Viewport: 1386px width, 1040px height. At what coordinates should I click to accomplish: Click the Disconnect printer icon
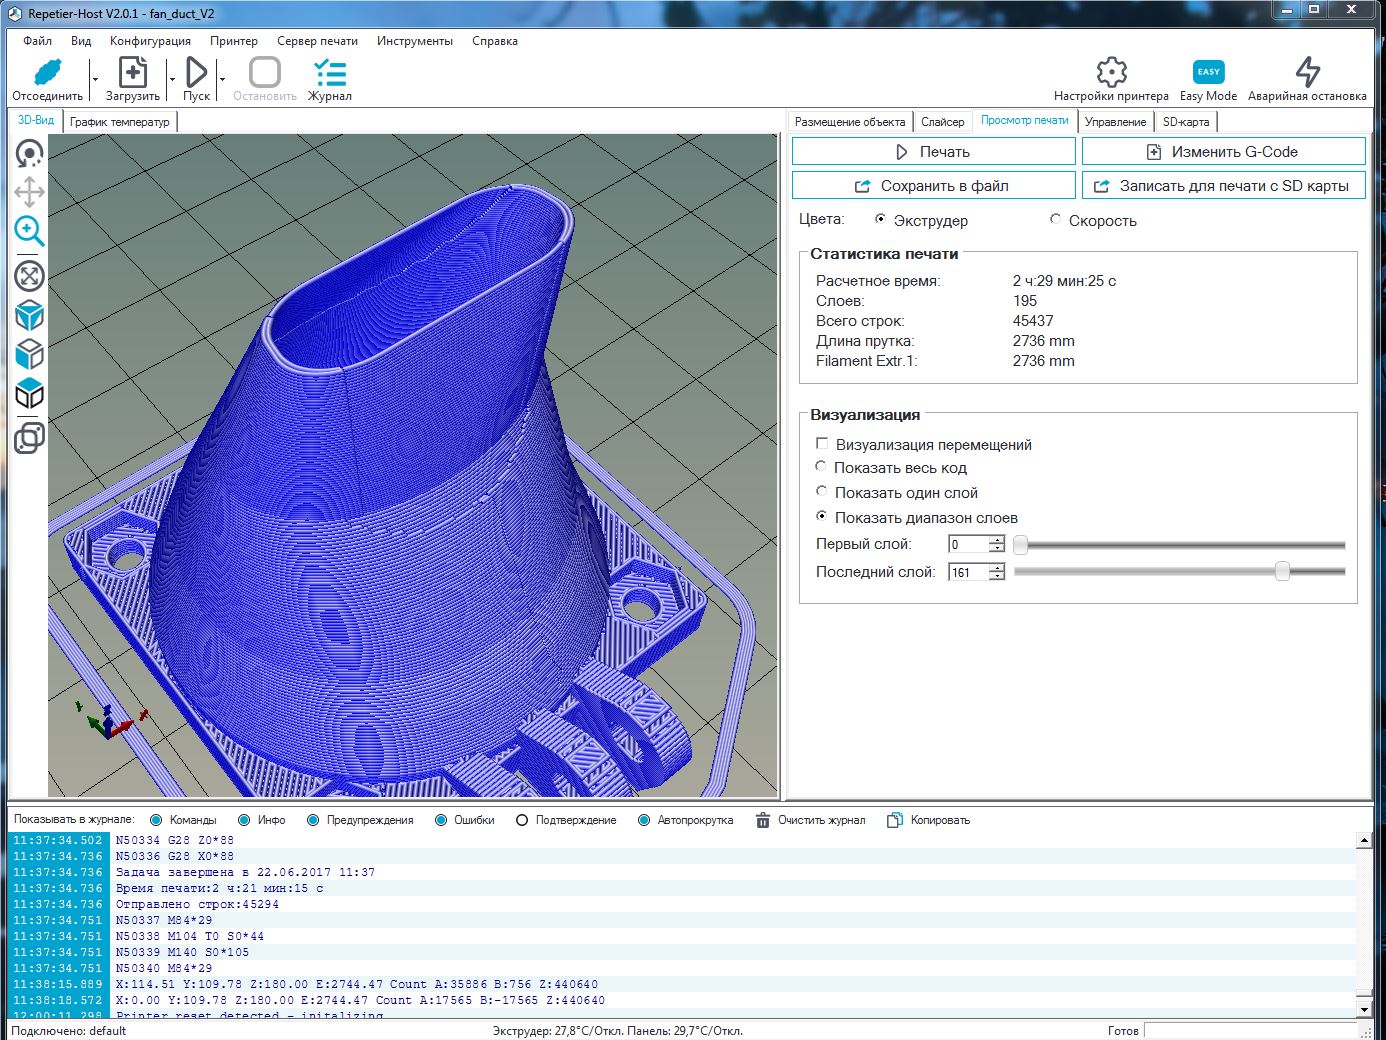pos(47,73)
